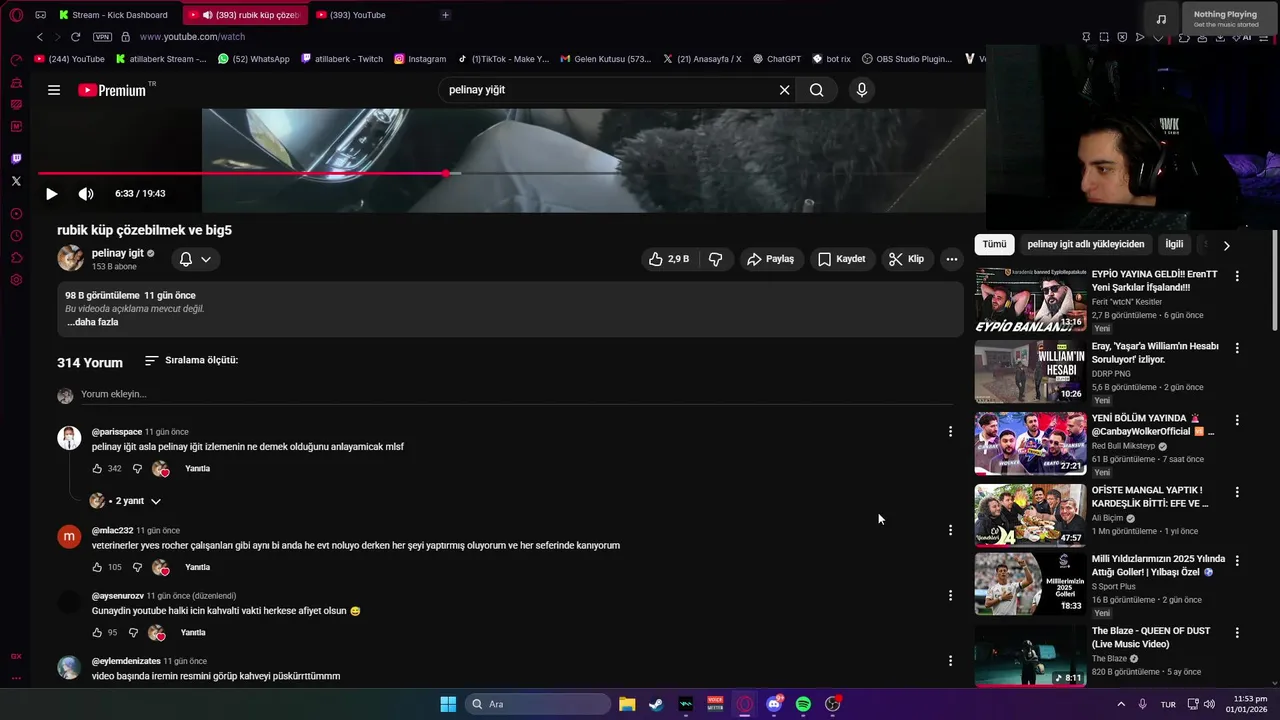The width and height of the screenshot is (1280, 720).
Task: Select the 'Tümü' filter chip
Action: coord(994,244)
